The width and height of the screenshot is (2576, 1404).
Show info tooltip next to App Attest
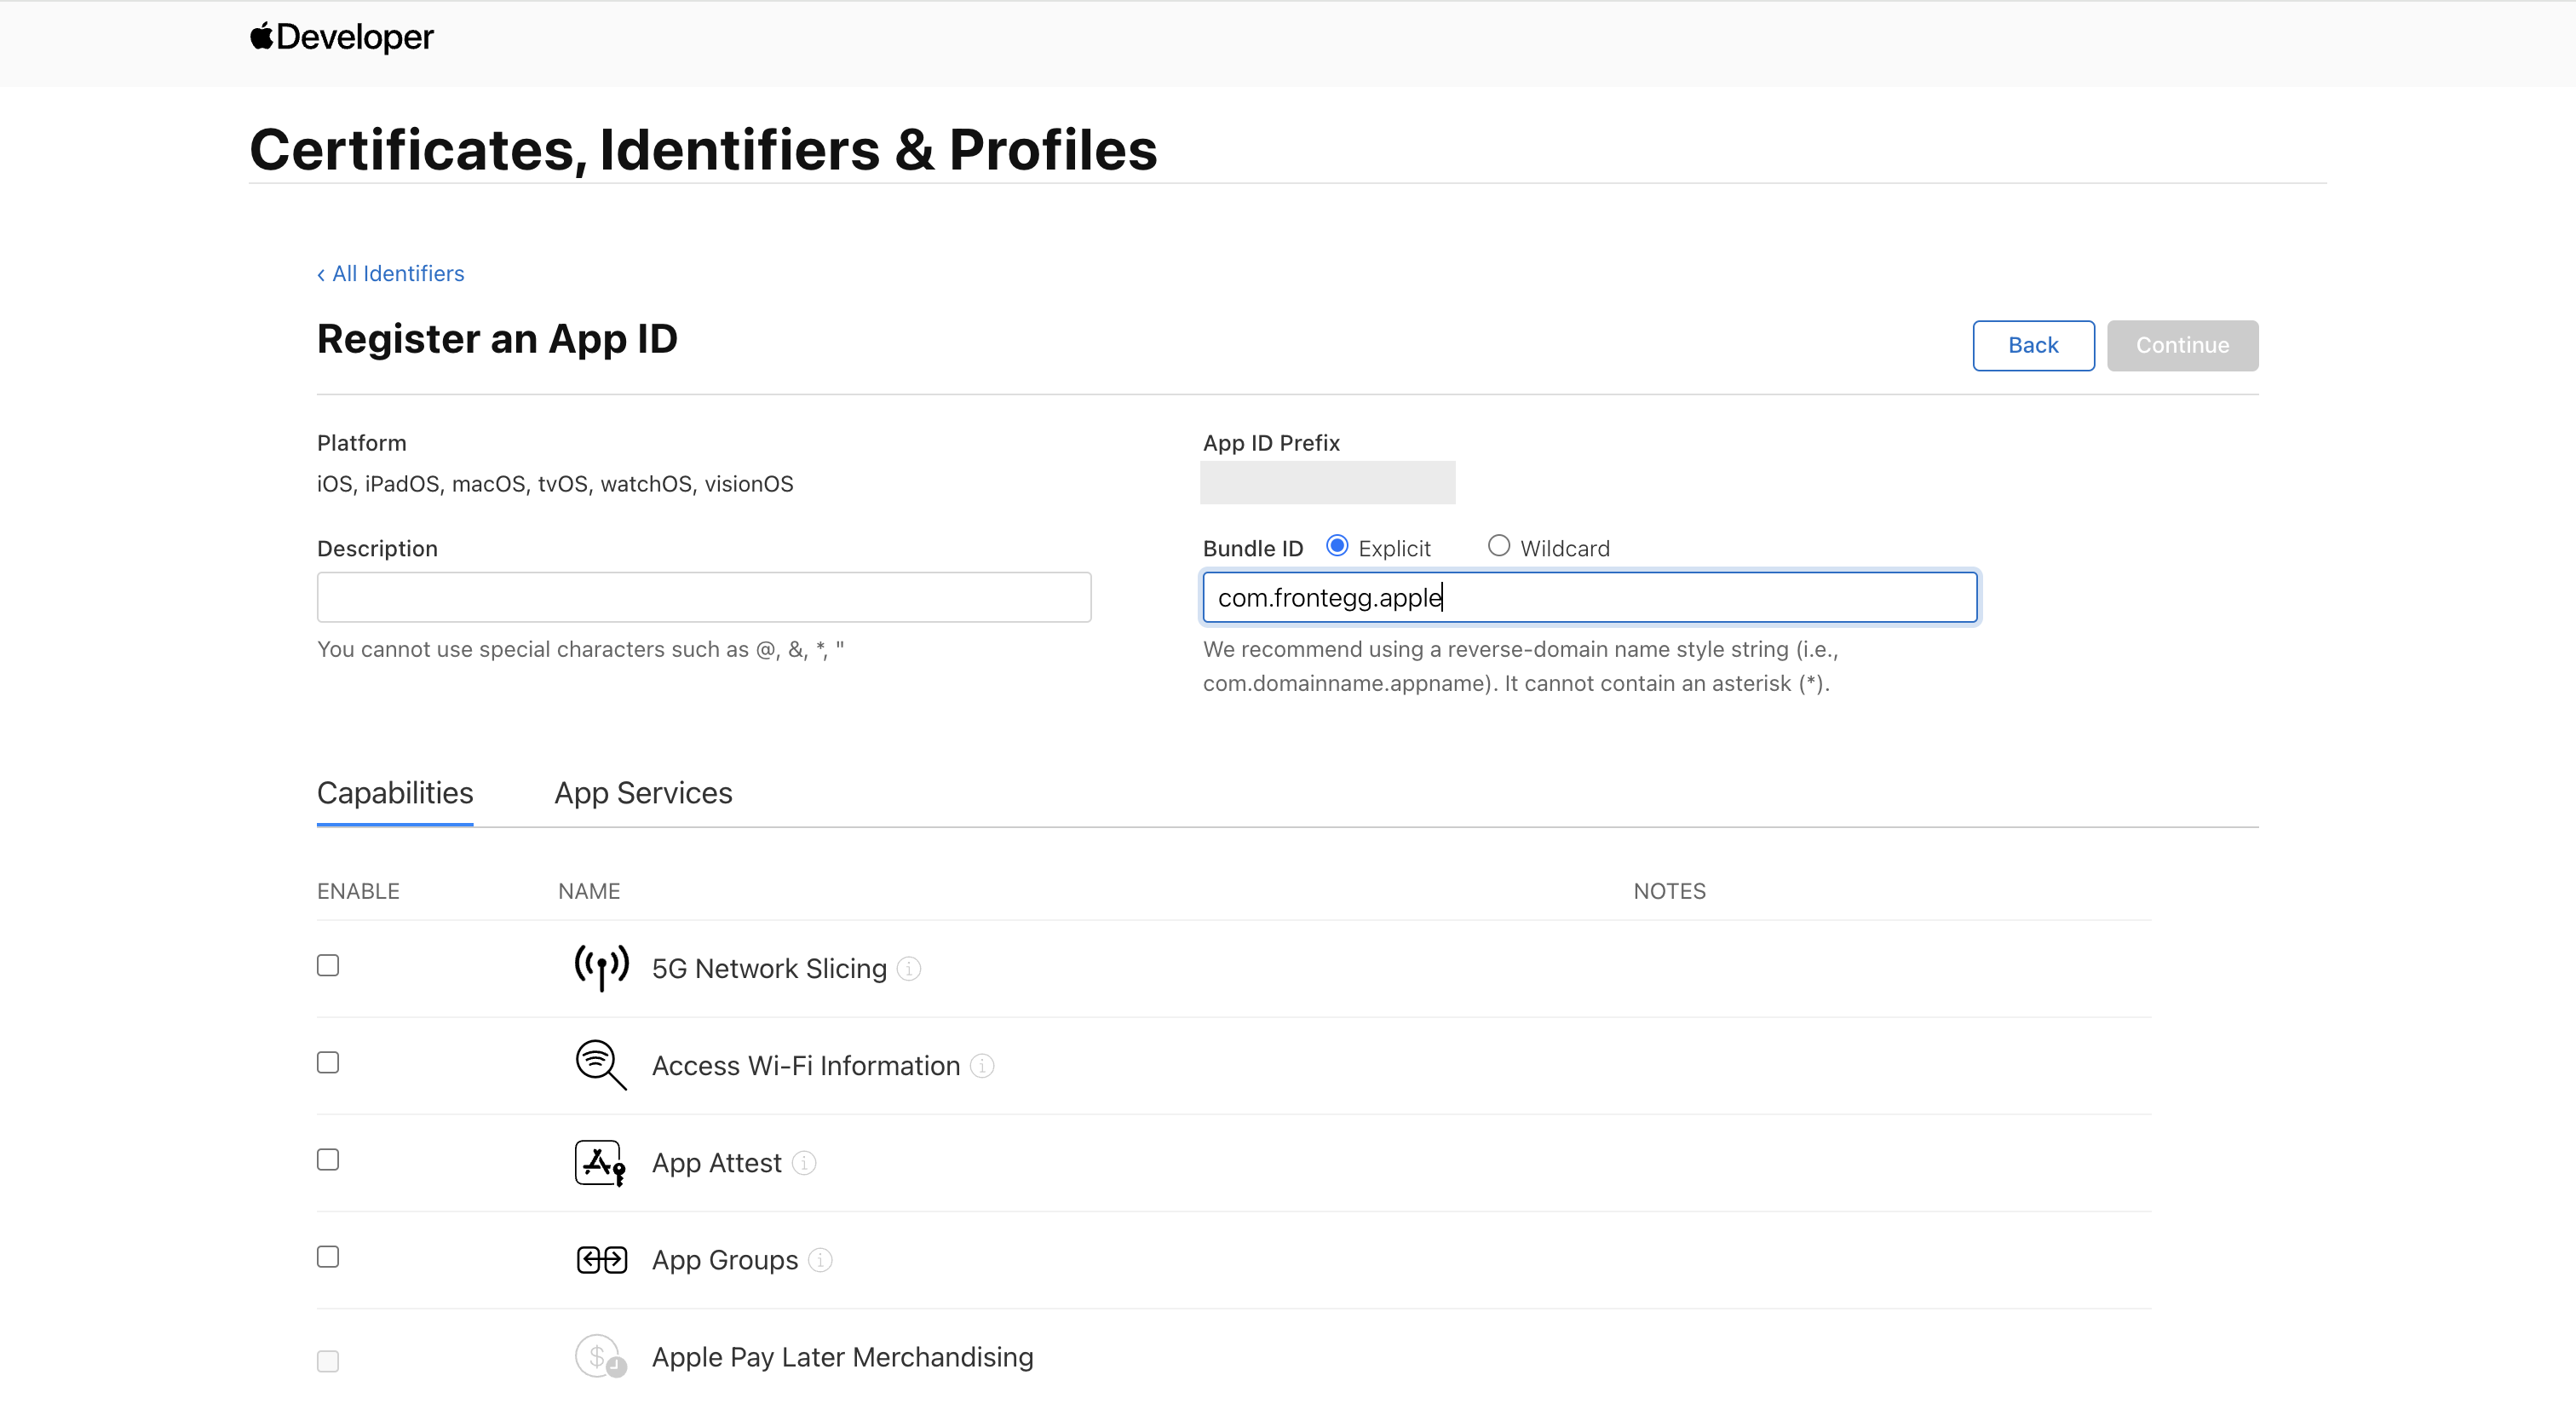804,1162
